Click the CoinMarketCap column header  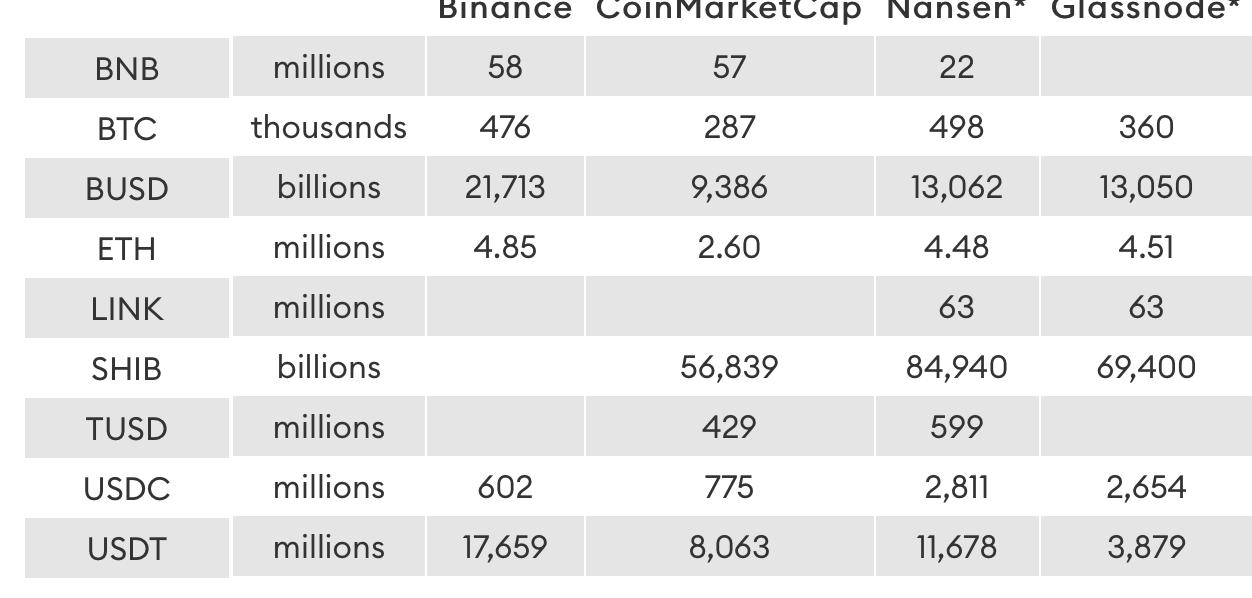[729, 10]
